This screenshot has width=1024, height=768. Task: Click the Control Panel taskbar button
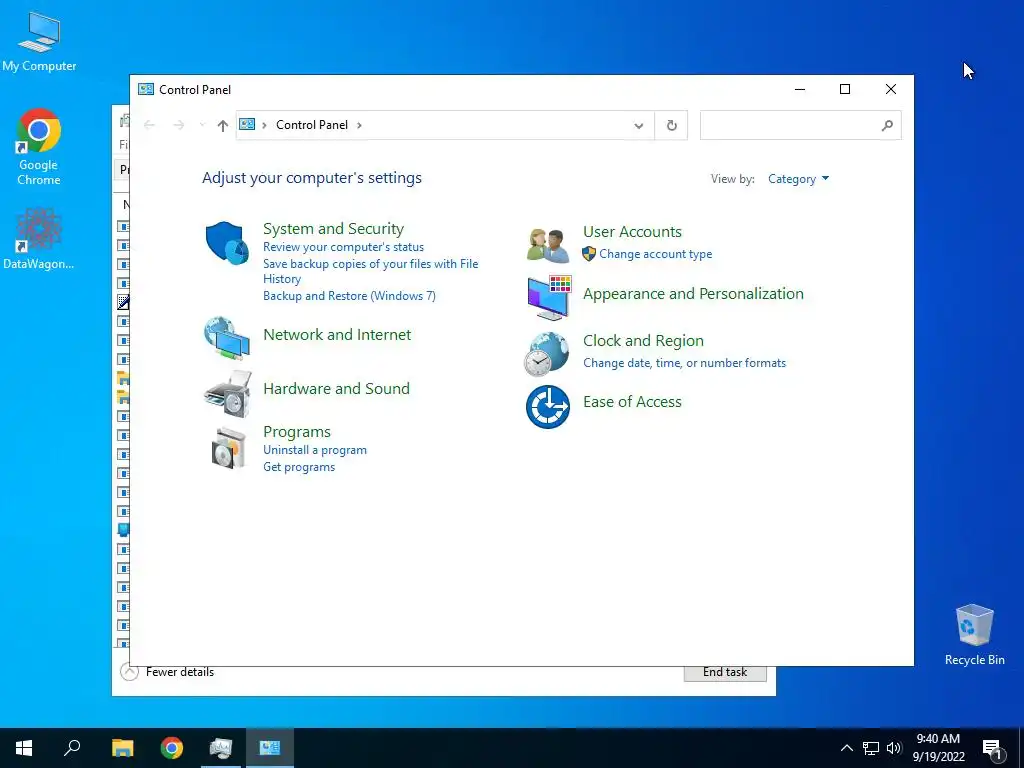click(x=270, y=748)
